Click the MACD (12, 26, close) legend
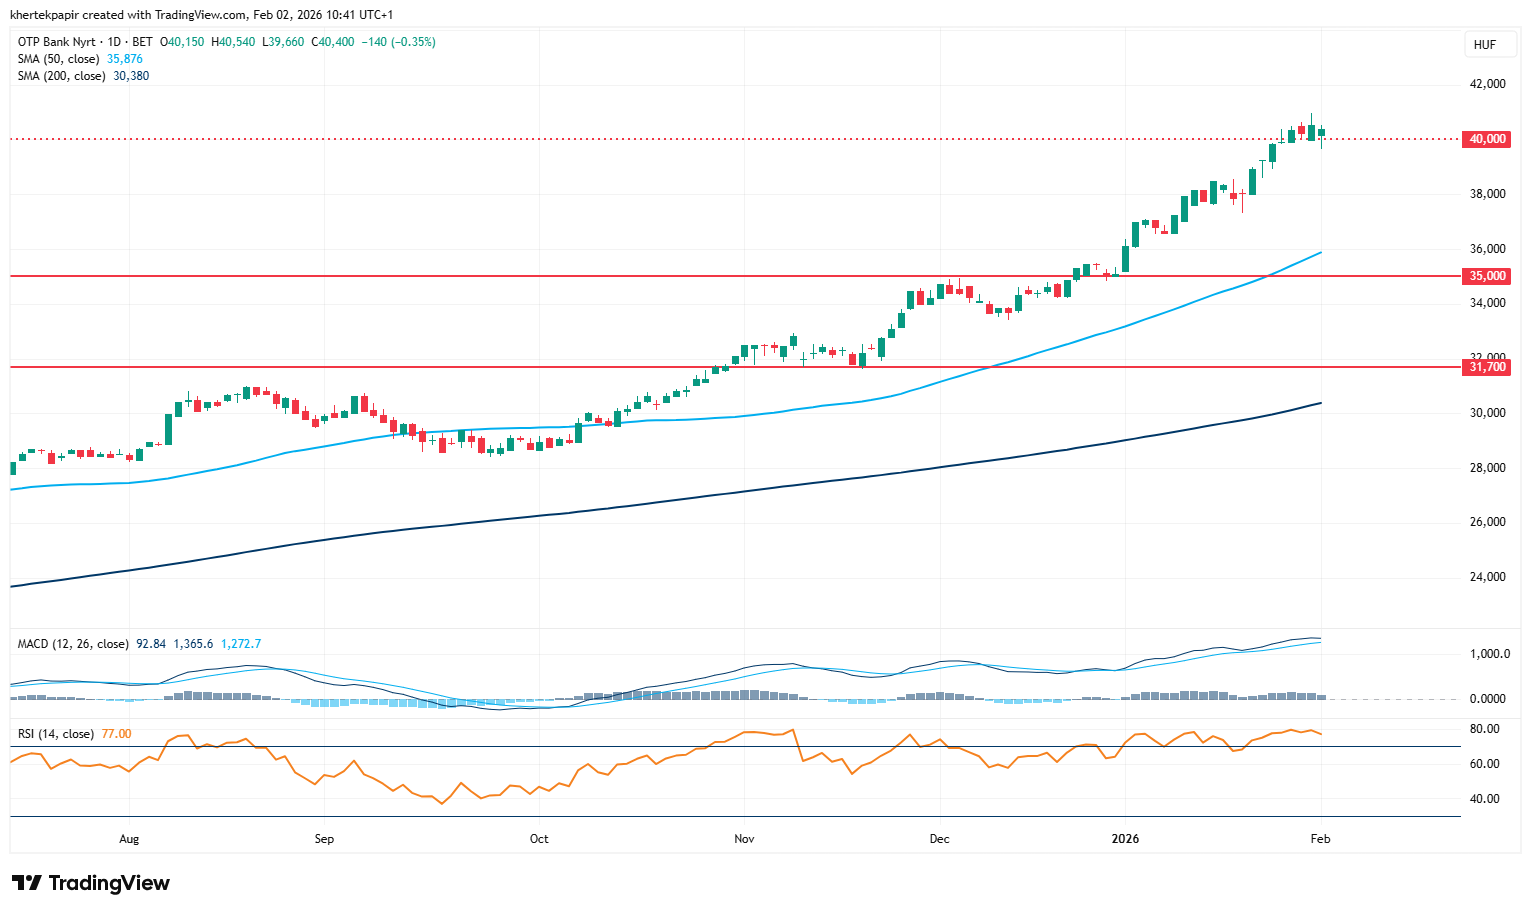Image resolution: width=1531 pixels, height=913 pixels. click(73, 644)
